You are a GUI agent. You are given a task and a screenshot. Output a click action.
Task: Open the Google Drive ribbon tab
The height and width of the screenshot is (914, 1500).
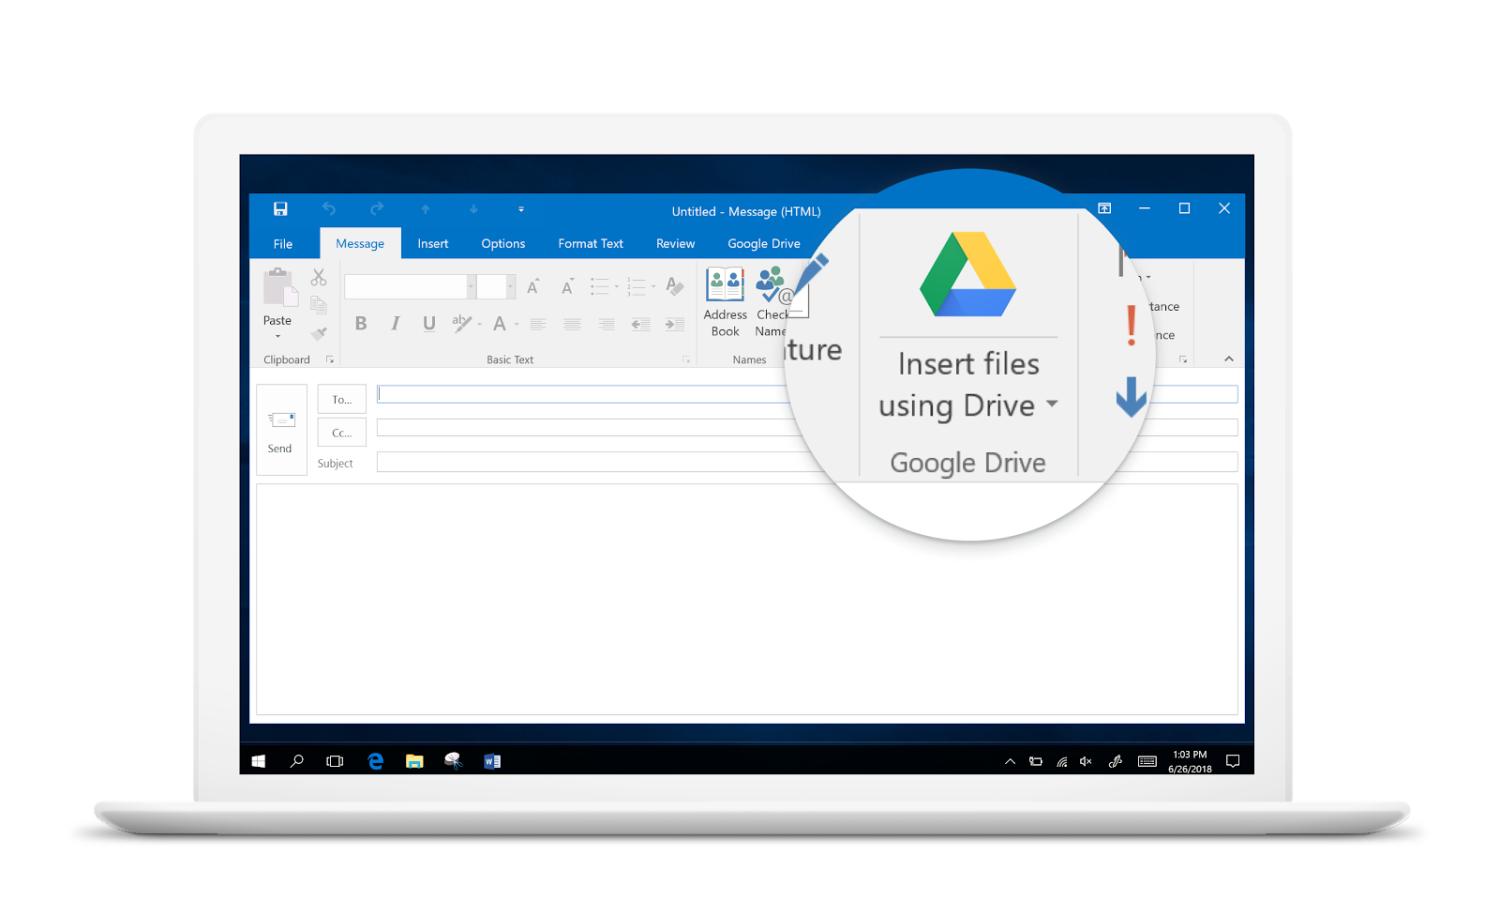tap(763, 244)
